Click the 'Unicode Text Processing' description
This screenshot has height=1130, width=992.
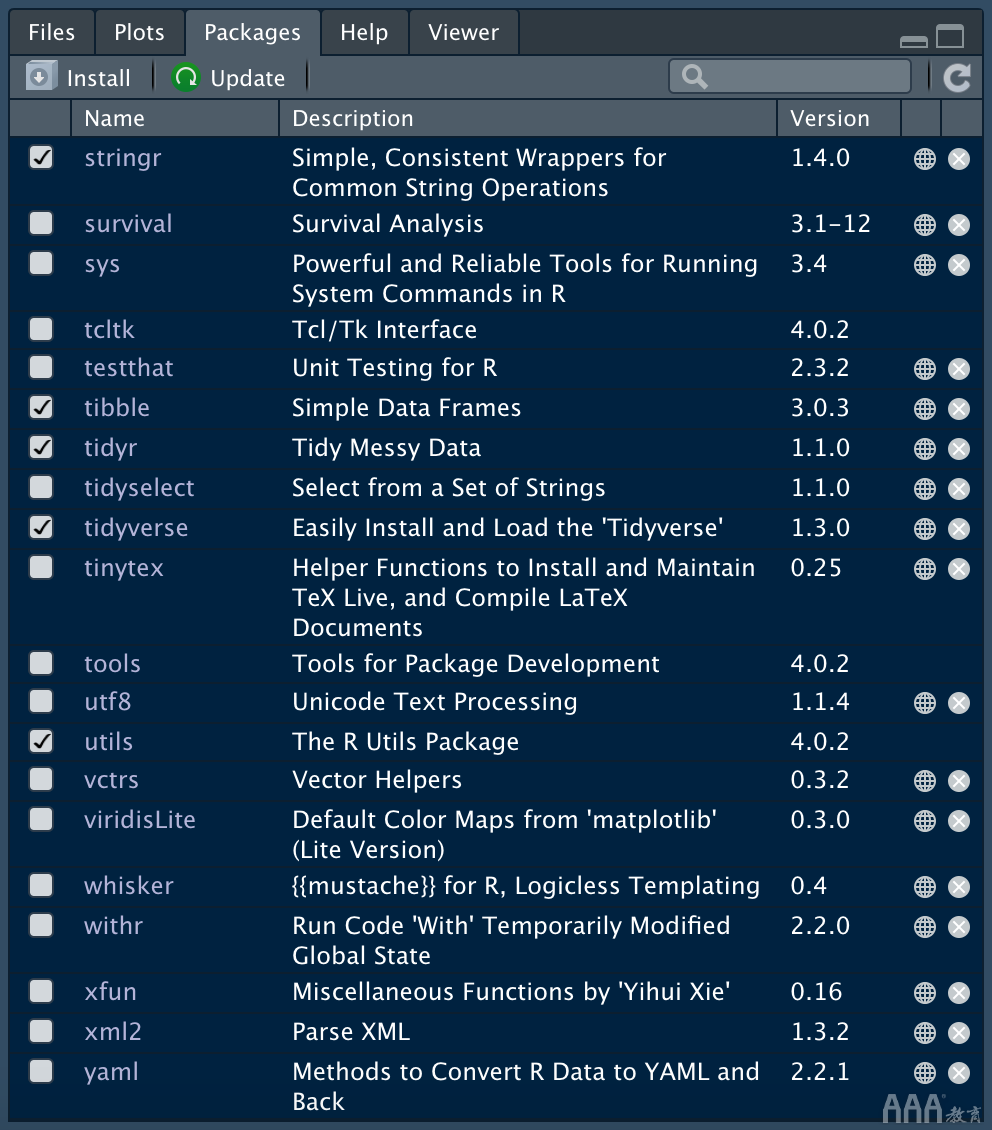[435, 702]
